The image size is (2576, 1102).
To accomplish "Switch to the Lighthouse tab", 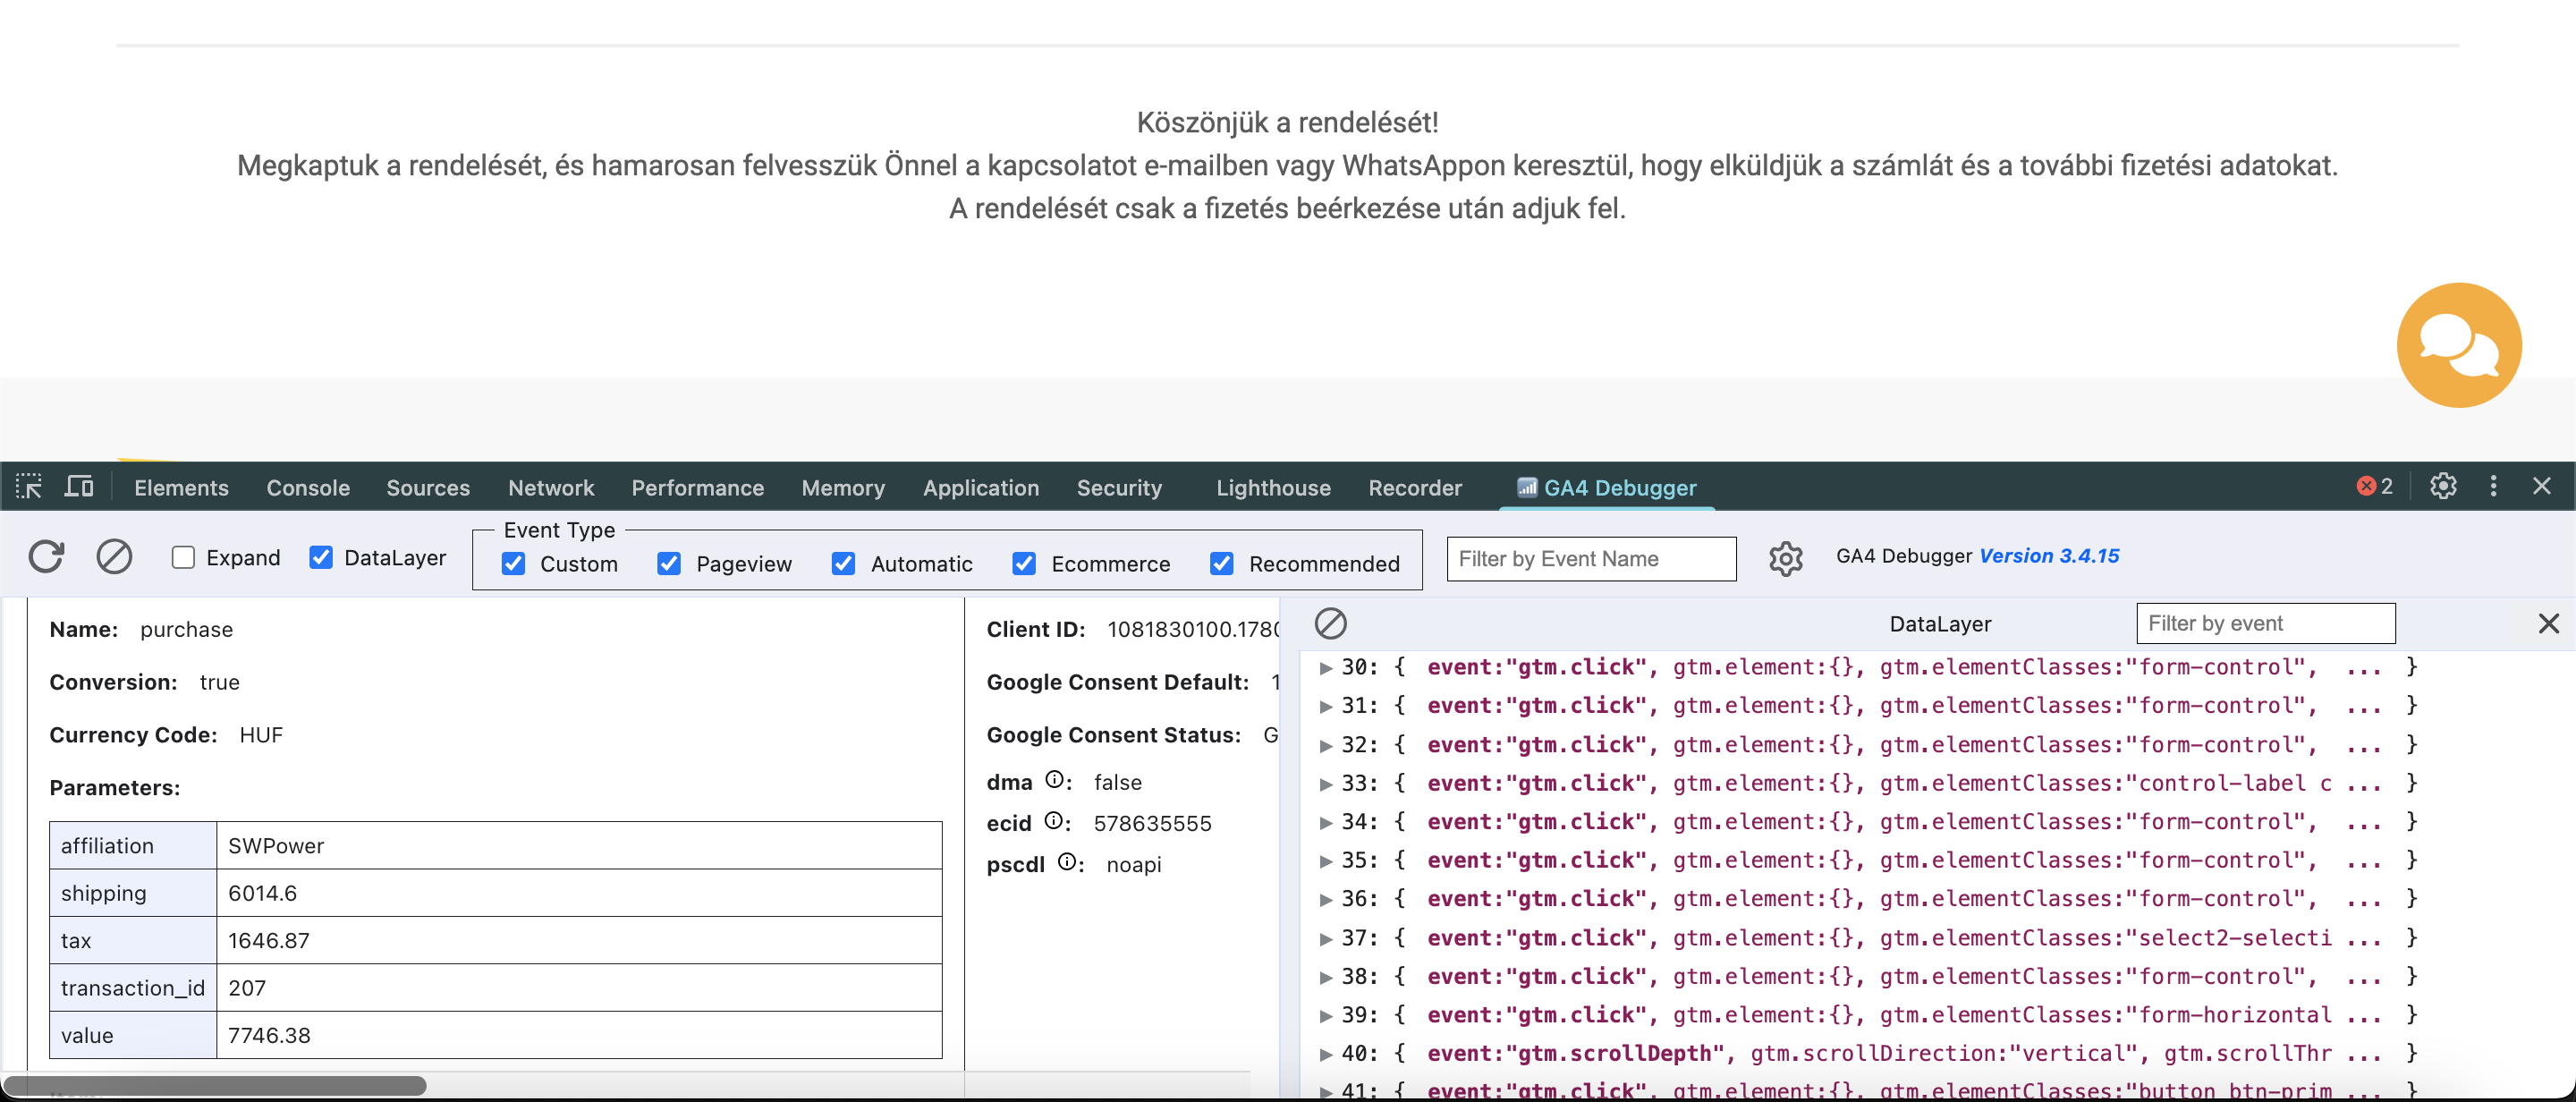I will pos(1273,488).
